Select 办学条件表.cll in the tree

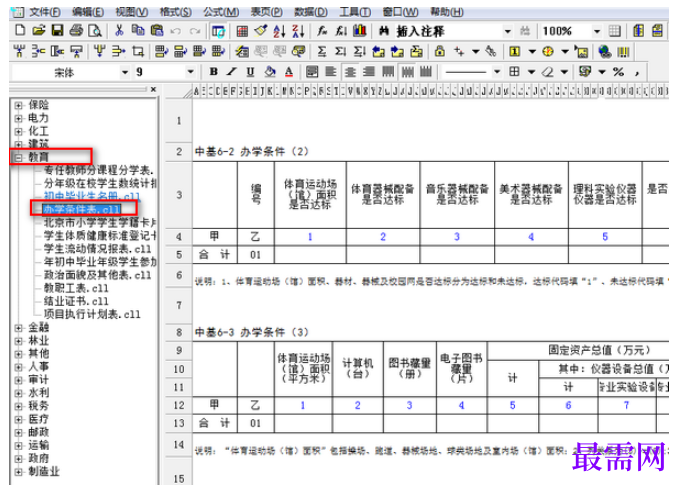coord(82,209)
